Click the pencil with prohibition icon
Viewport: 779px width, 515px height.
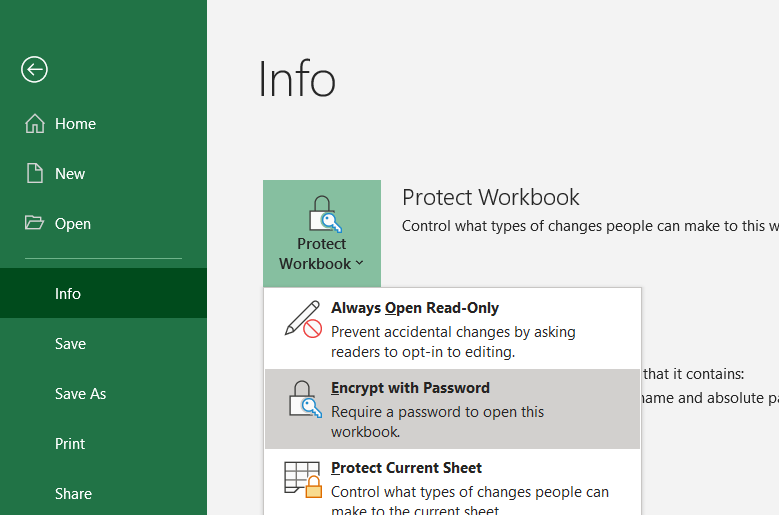pos(303,319)
